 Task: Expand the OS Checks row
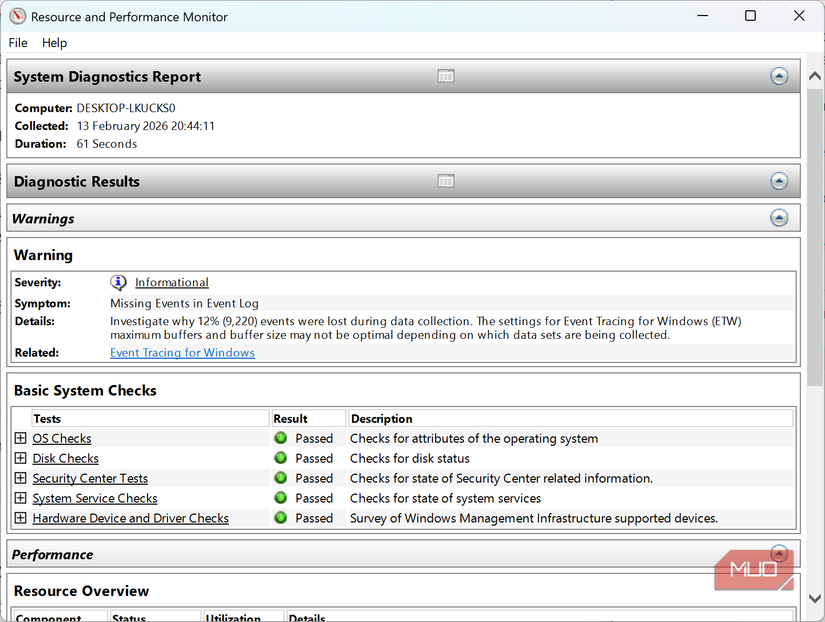(x=21, y=438)
